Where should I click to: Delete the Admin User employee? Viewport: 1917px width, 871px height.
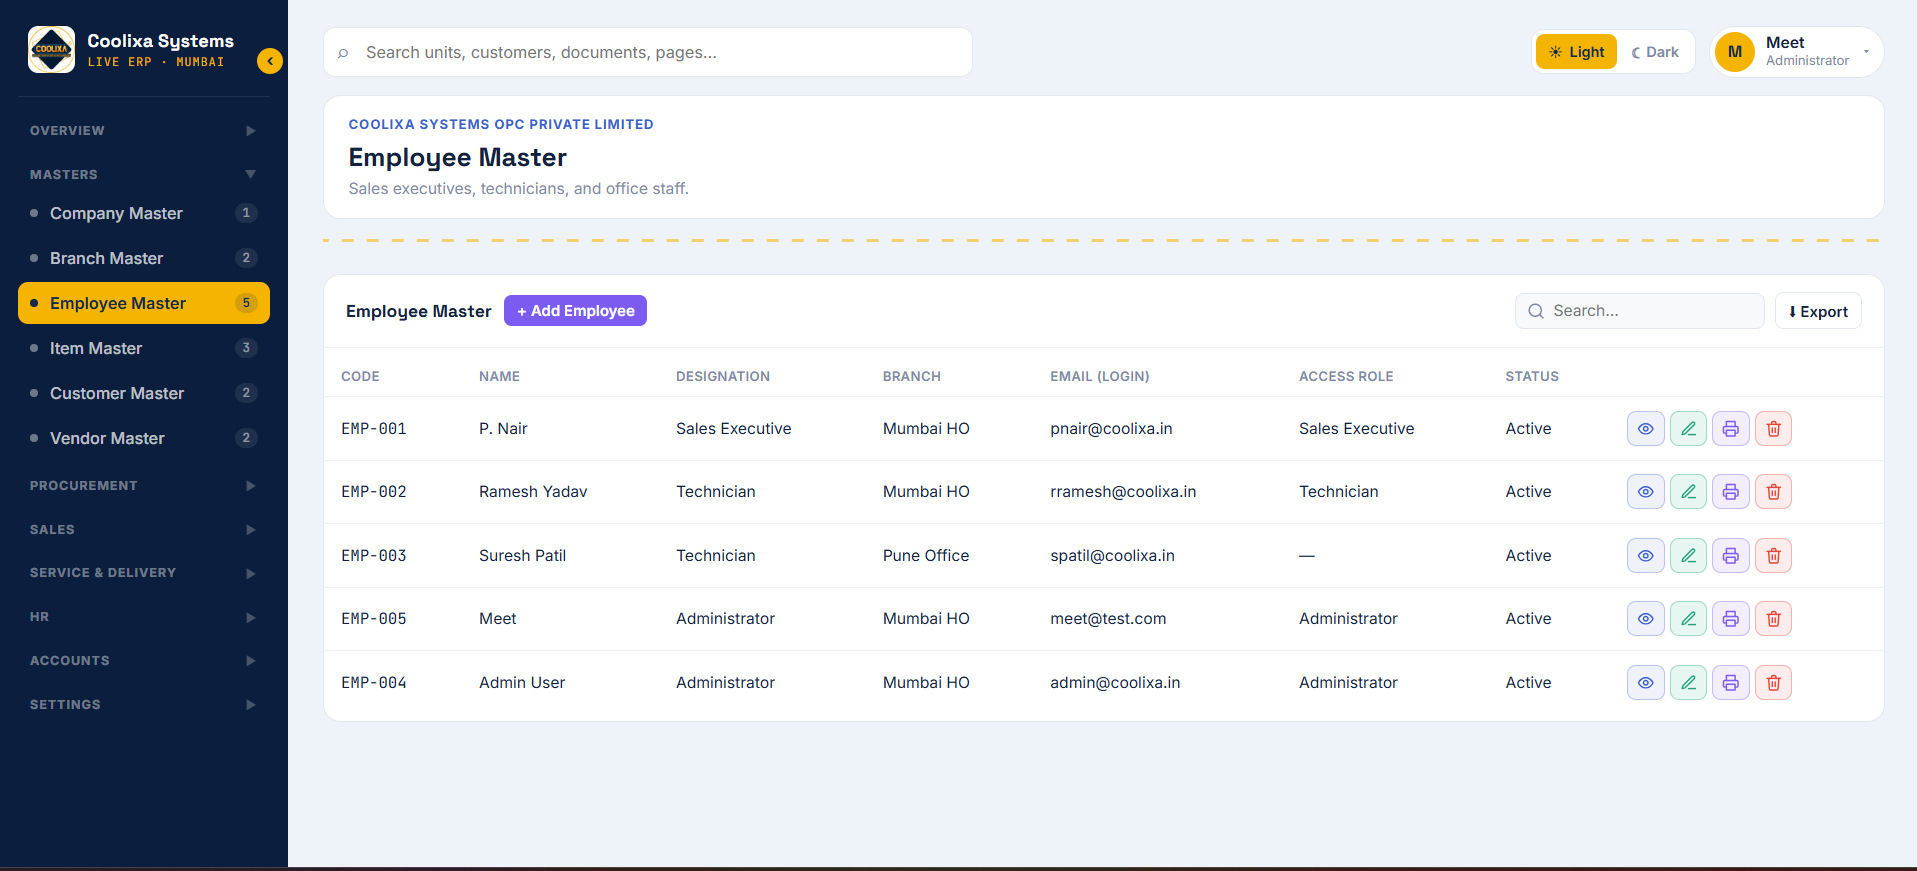point(1773,683)
